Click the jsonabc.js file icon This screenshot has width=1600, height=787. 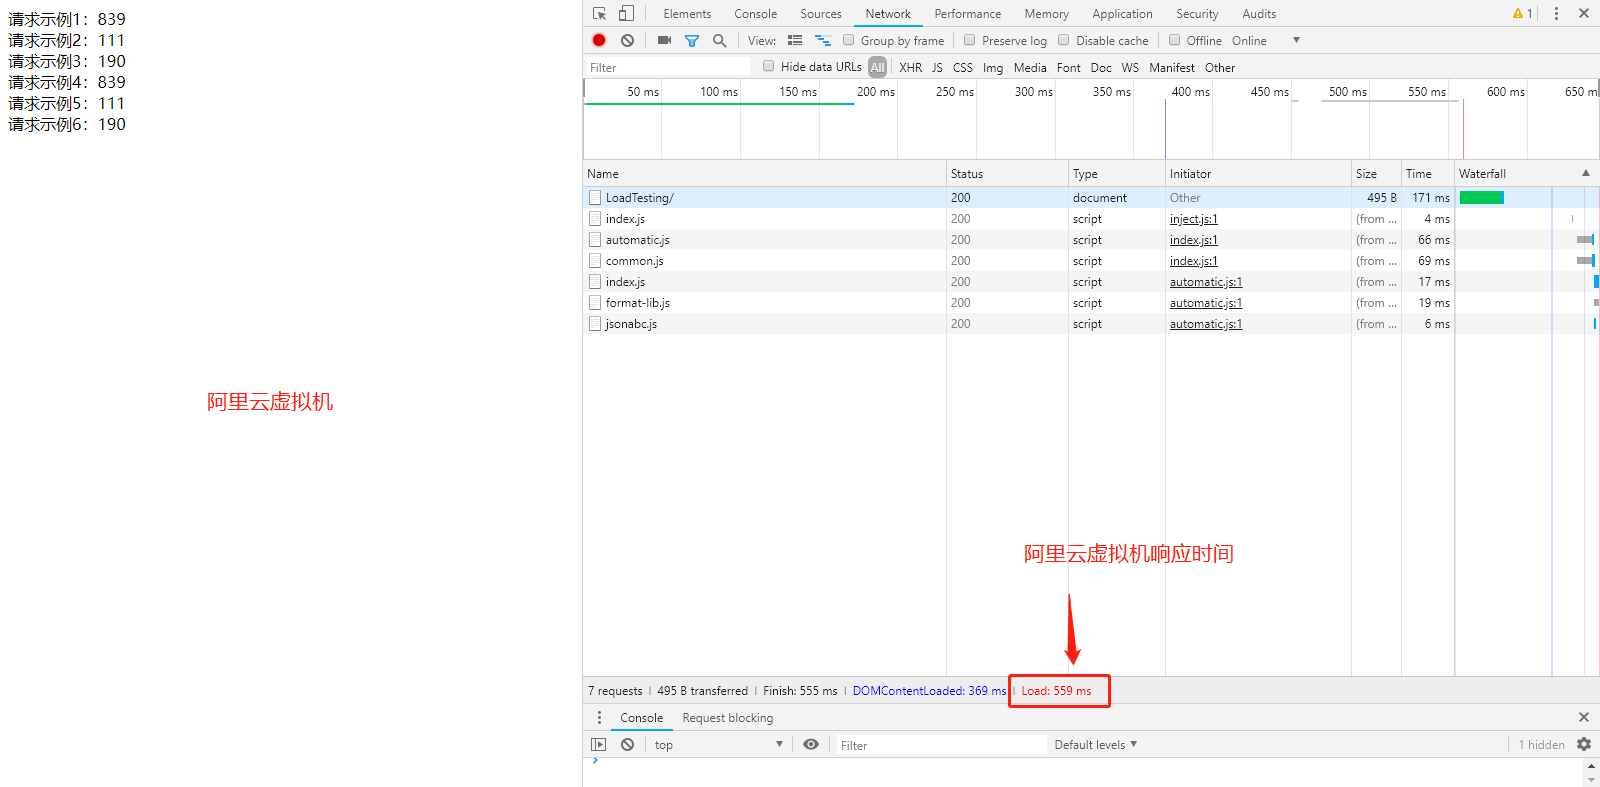[595, 324]
